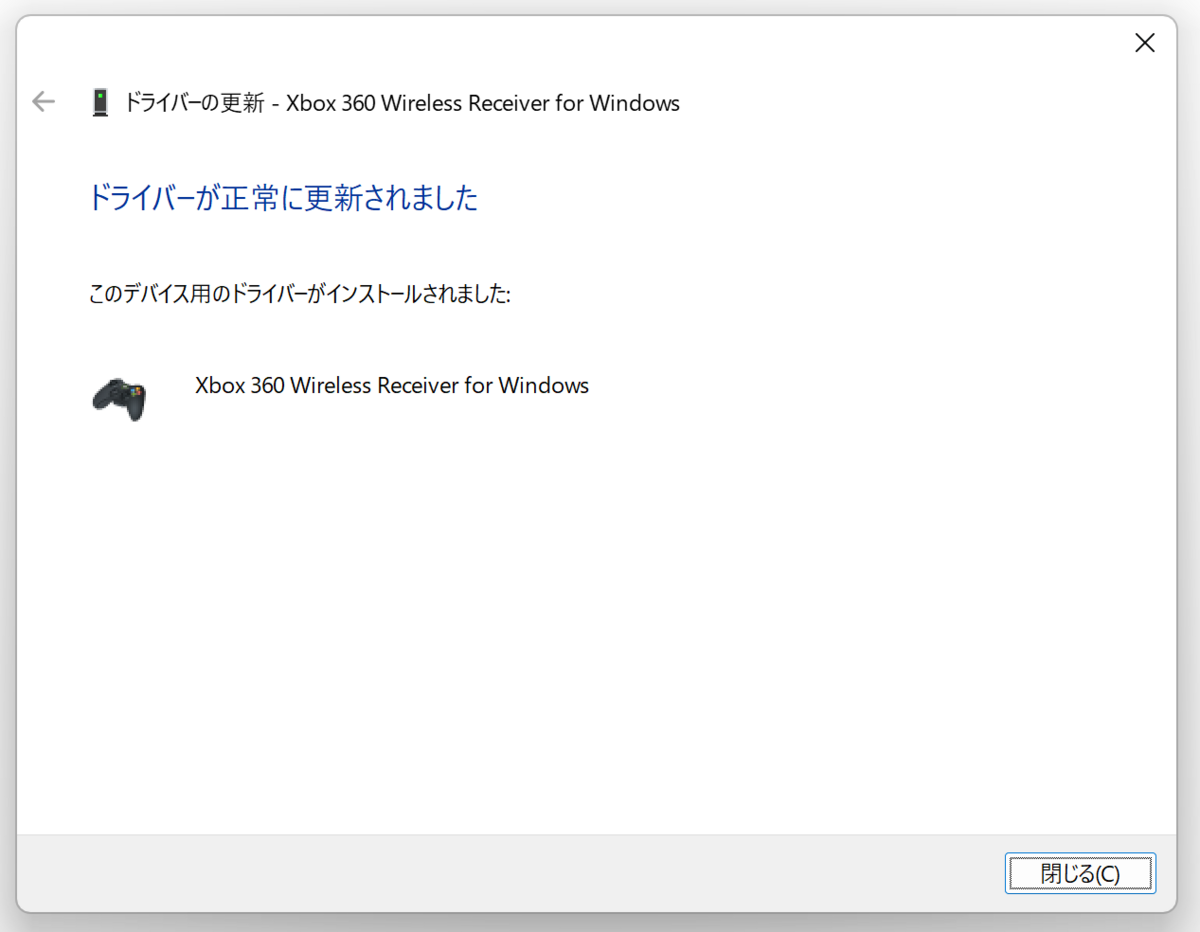1200x932 pixels.
Task: Click the 閉じる(C) button
Action: [1080, 873]
